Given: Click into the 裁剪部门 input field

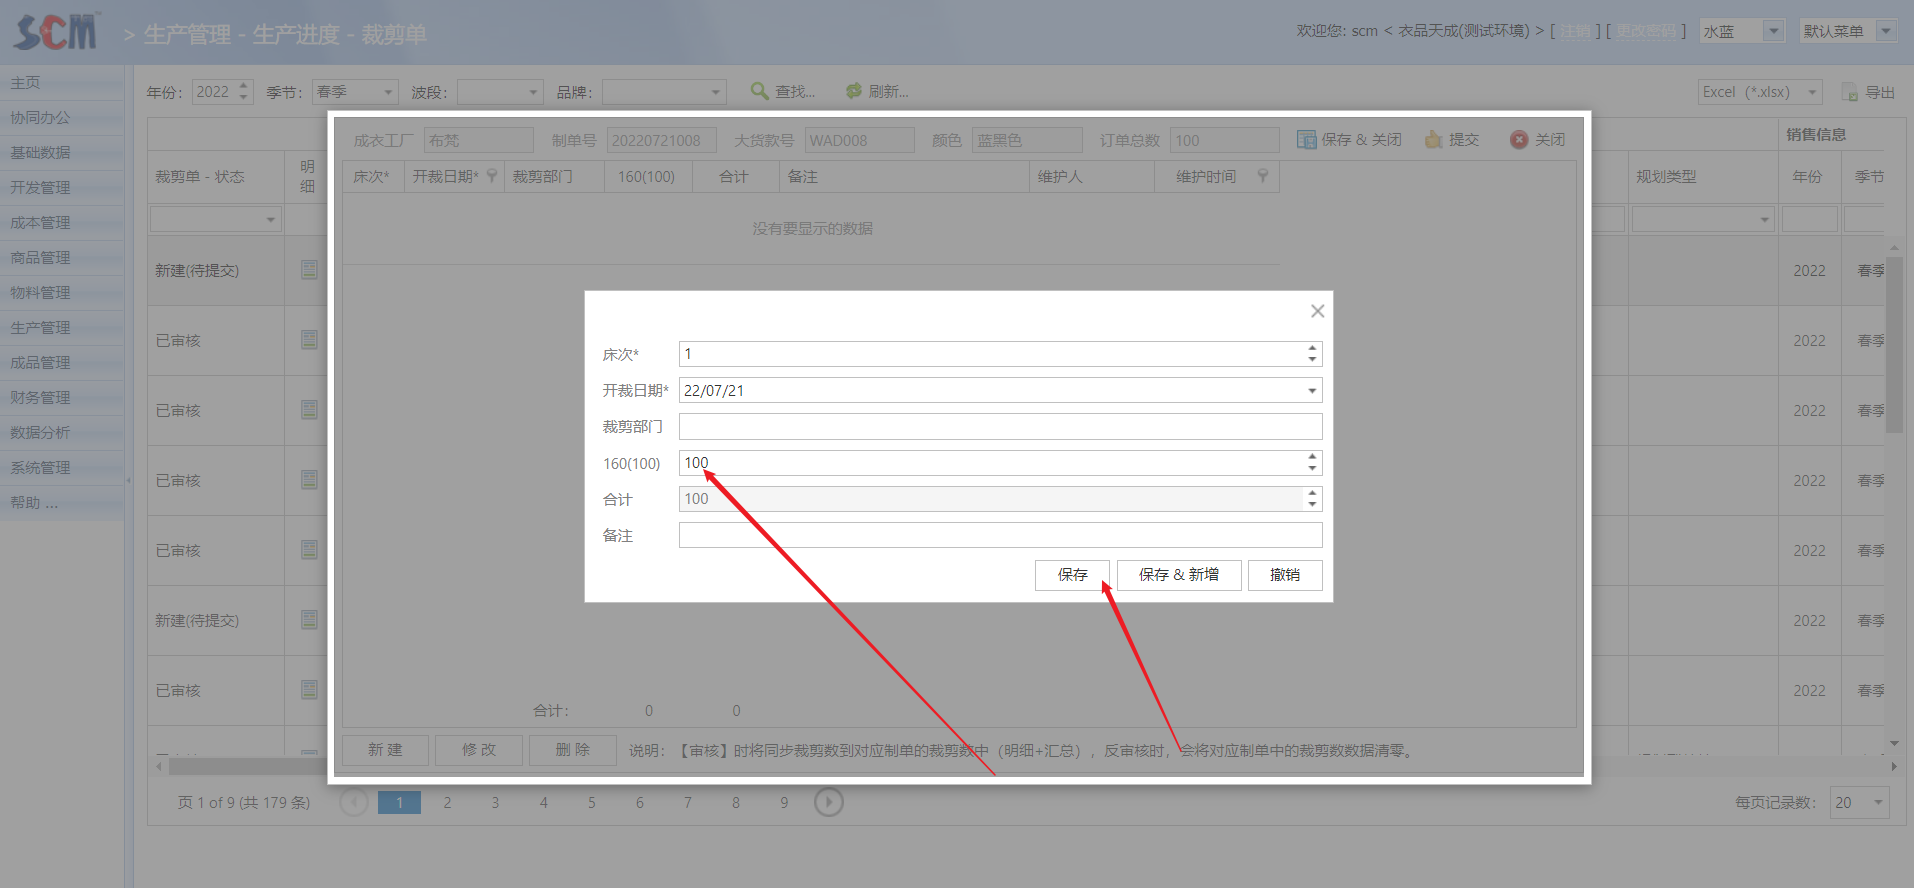Looking at the screenshot, I should click(1000, 427).
